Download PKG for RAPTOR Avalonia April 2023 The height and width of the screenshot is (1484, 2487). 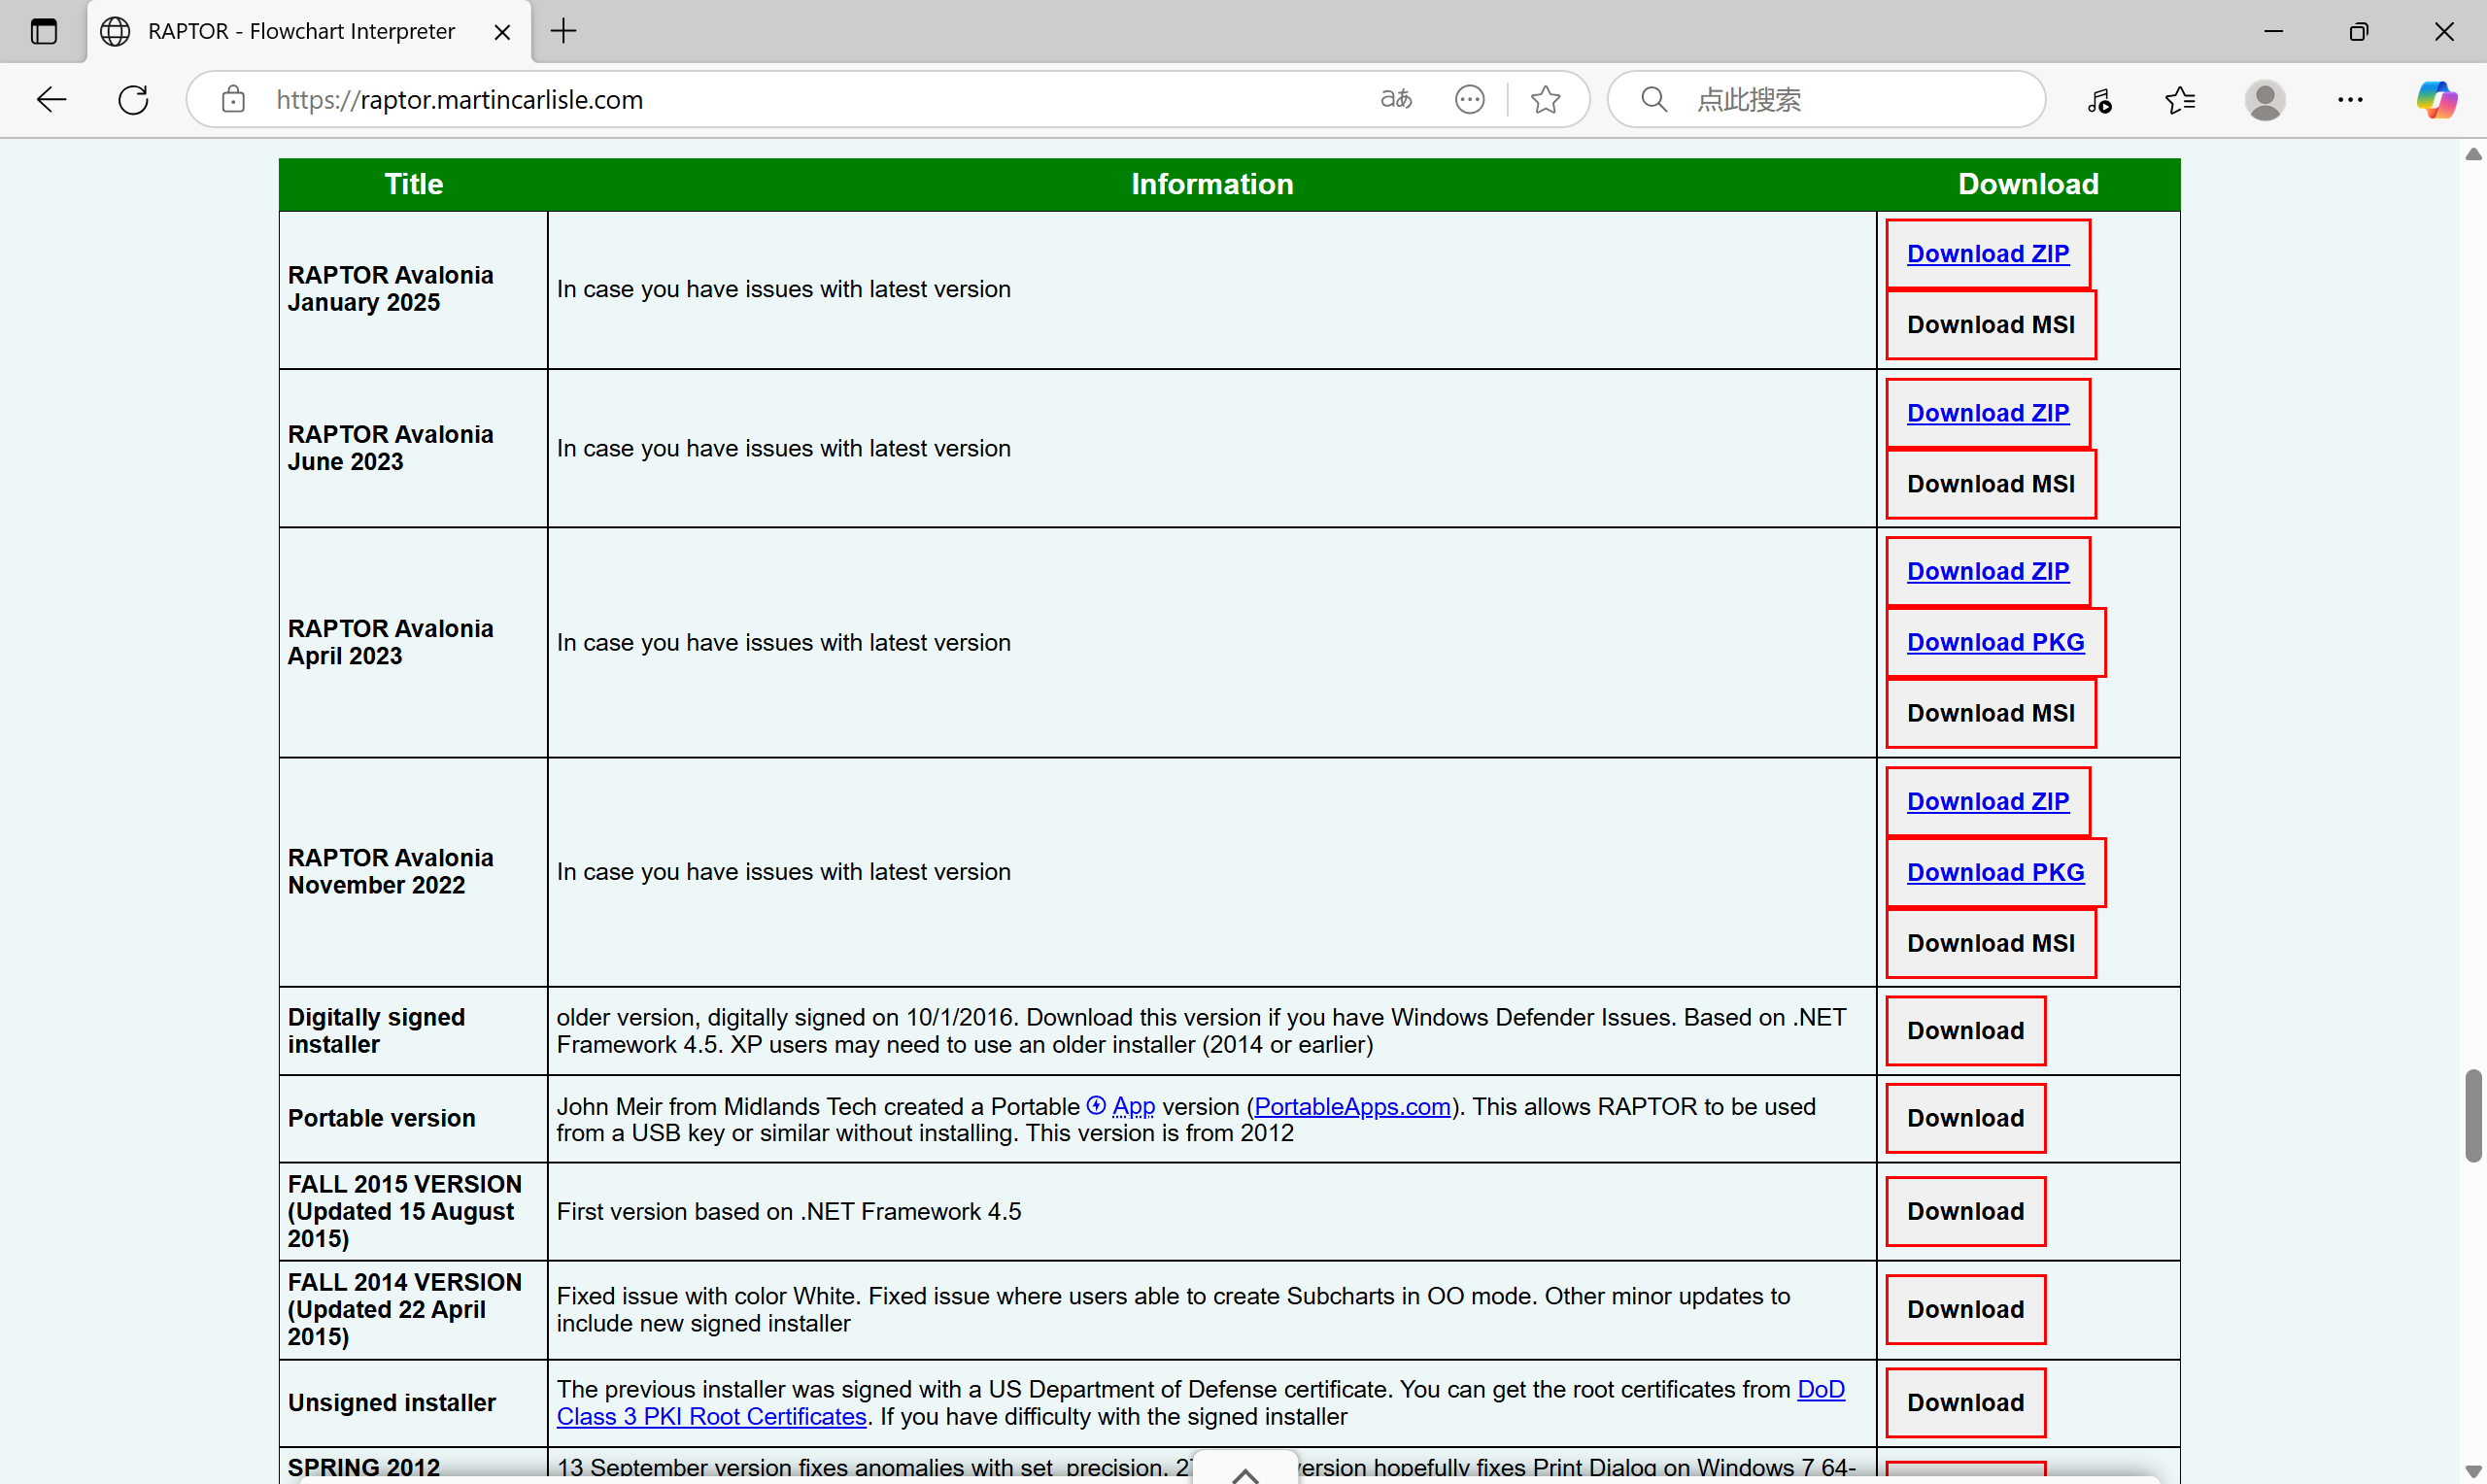[x=1995, y=642]
